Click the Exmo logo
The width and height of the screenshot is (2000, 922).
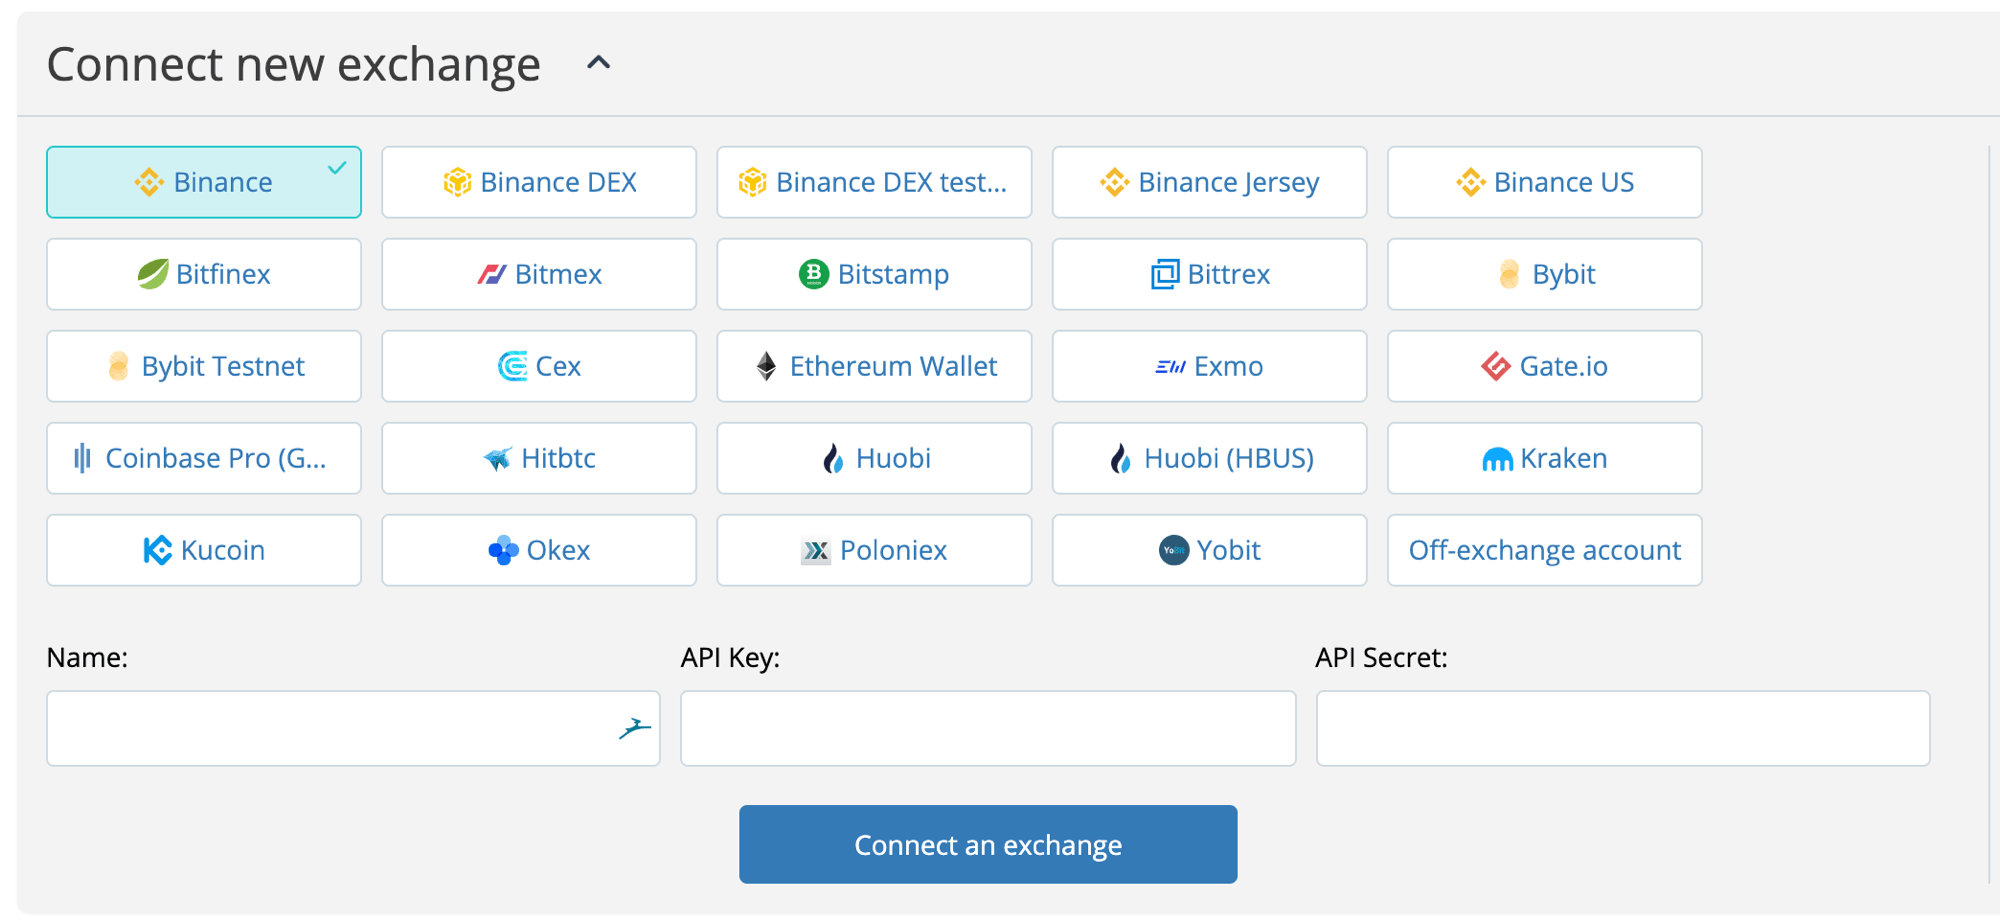[1170, 367]
